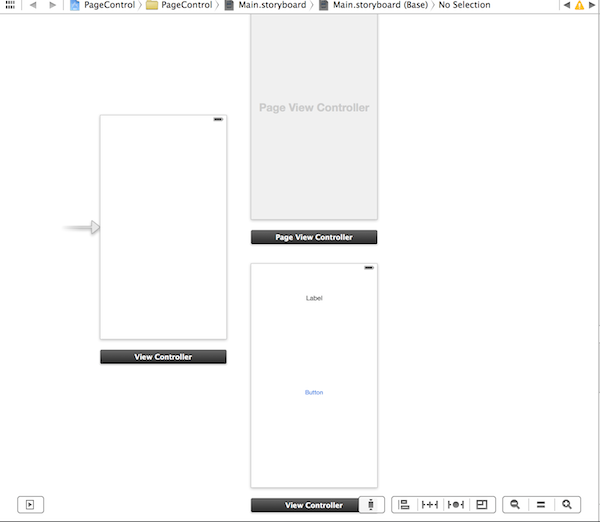Open the related items grid menu
The width and height of the screenshot is (600, 522).
pos(10,5)
